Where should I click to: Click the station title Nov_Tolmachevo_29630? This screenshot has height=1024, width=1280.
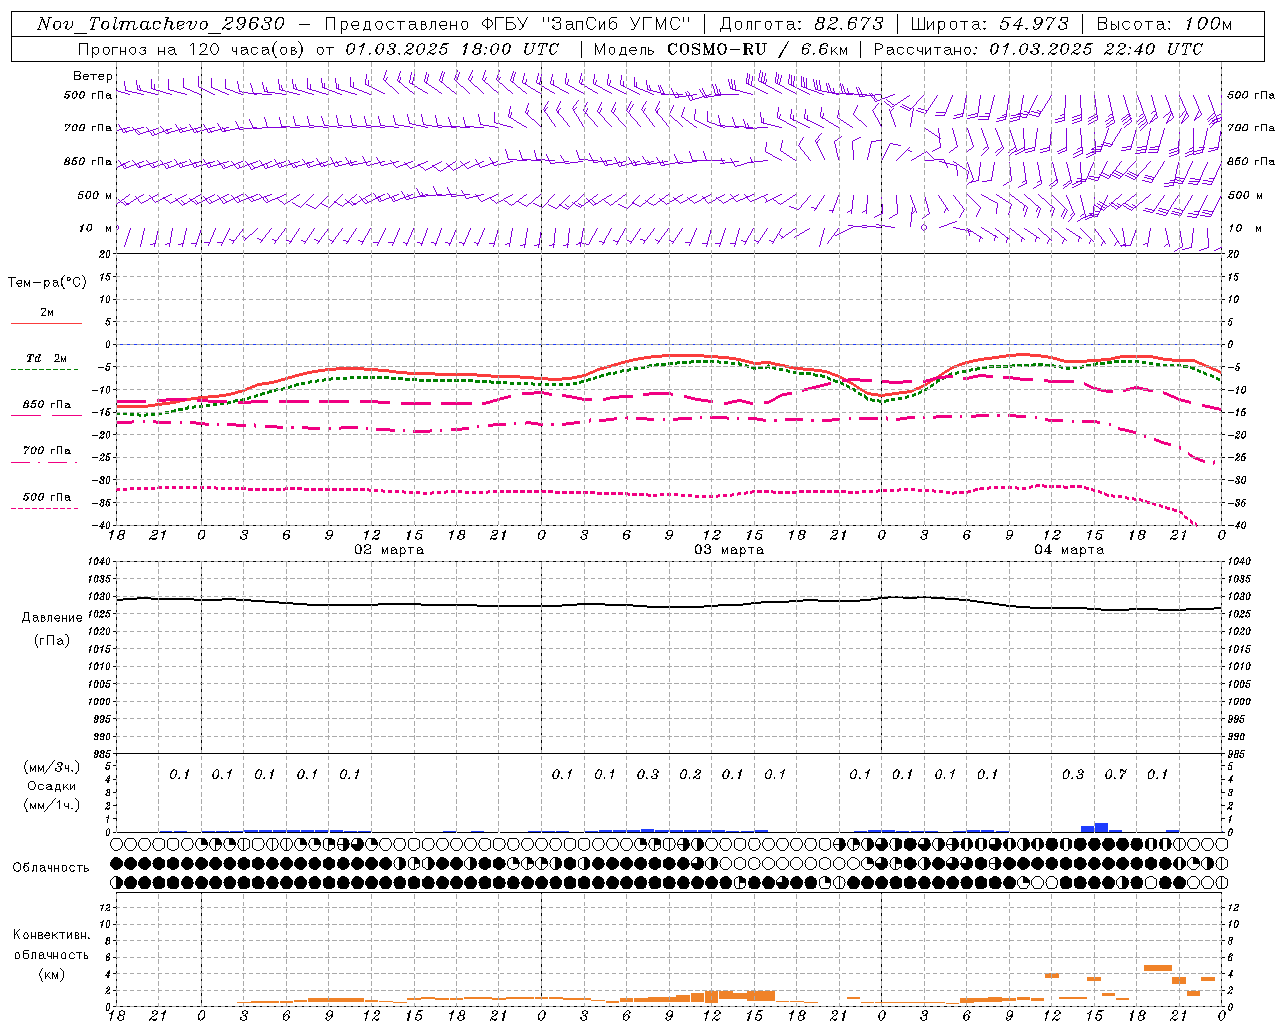pos(161,24)
